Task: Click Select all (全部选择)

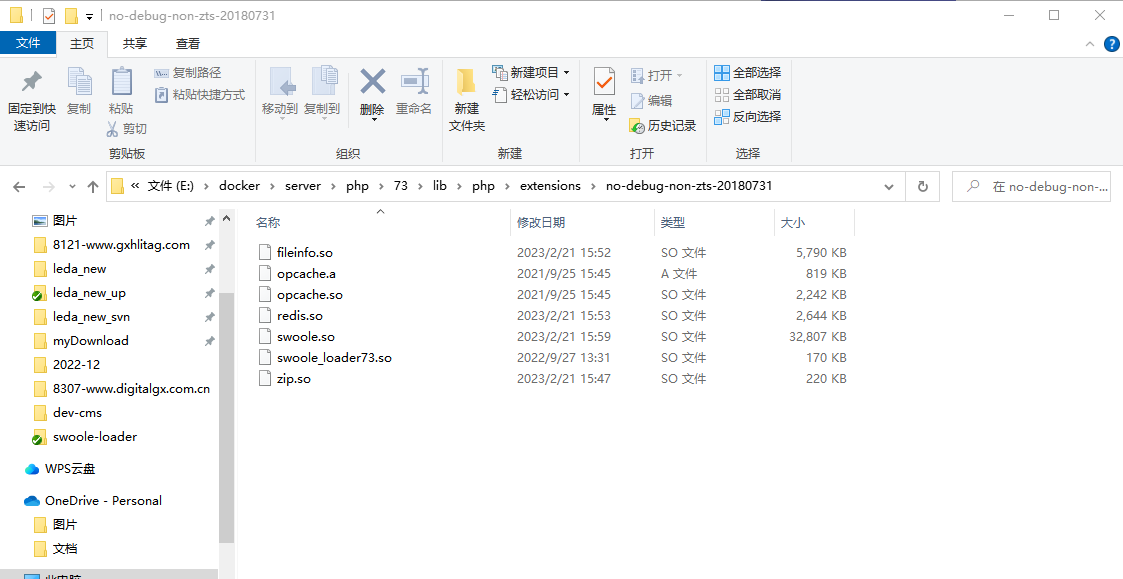Action: point(748,72)
